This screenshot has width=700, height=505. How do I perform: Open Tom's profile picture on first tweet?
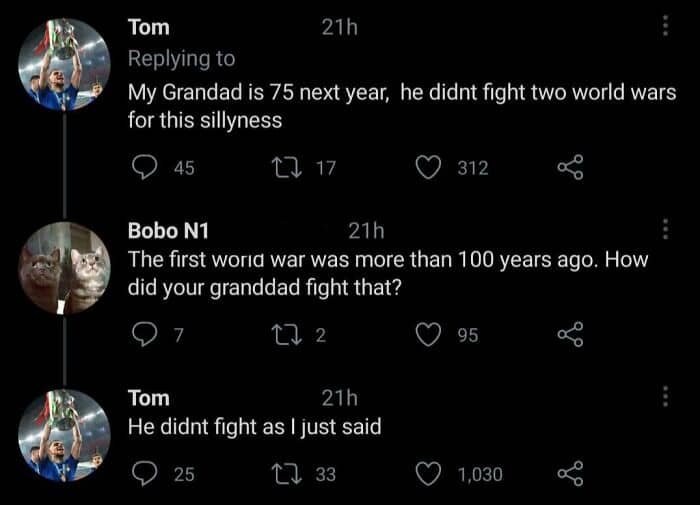click(64, 65)
